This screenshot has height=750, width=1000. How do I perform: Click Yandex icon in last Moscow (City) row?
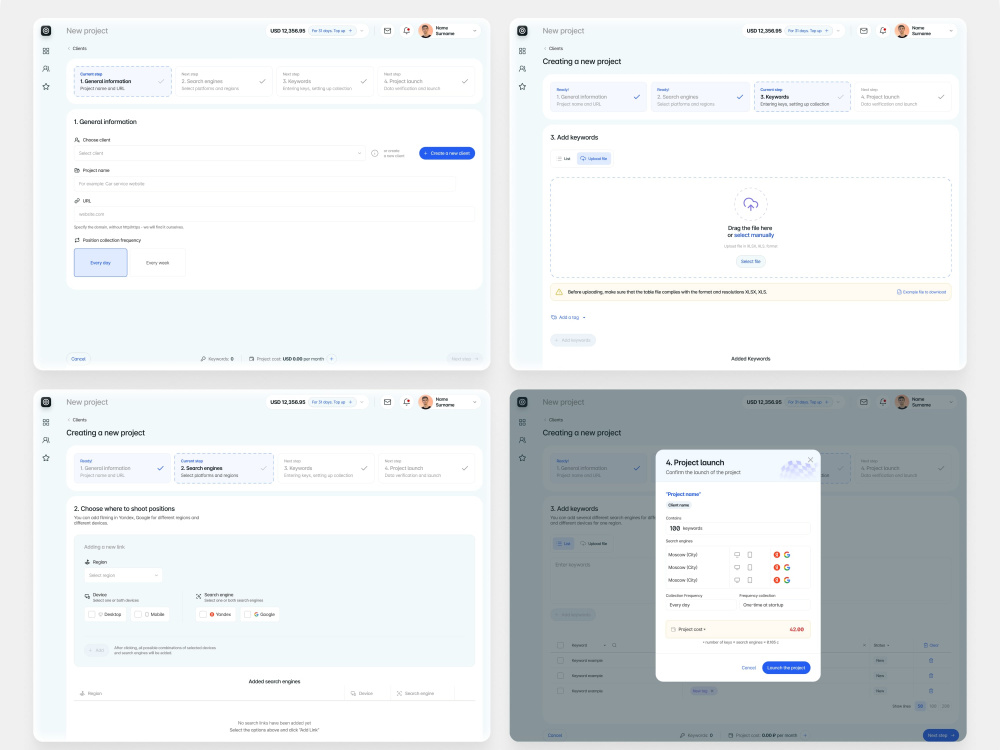777,580
